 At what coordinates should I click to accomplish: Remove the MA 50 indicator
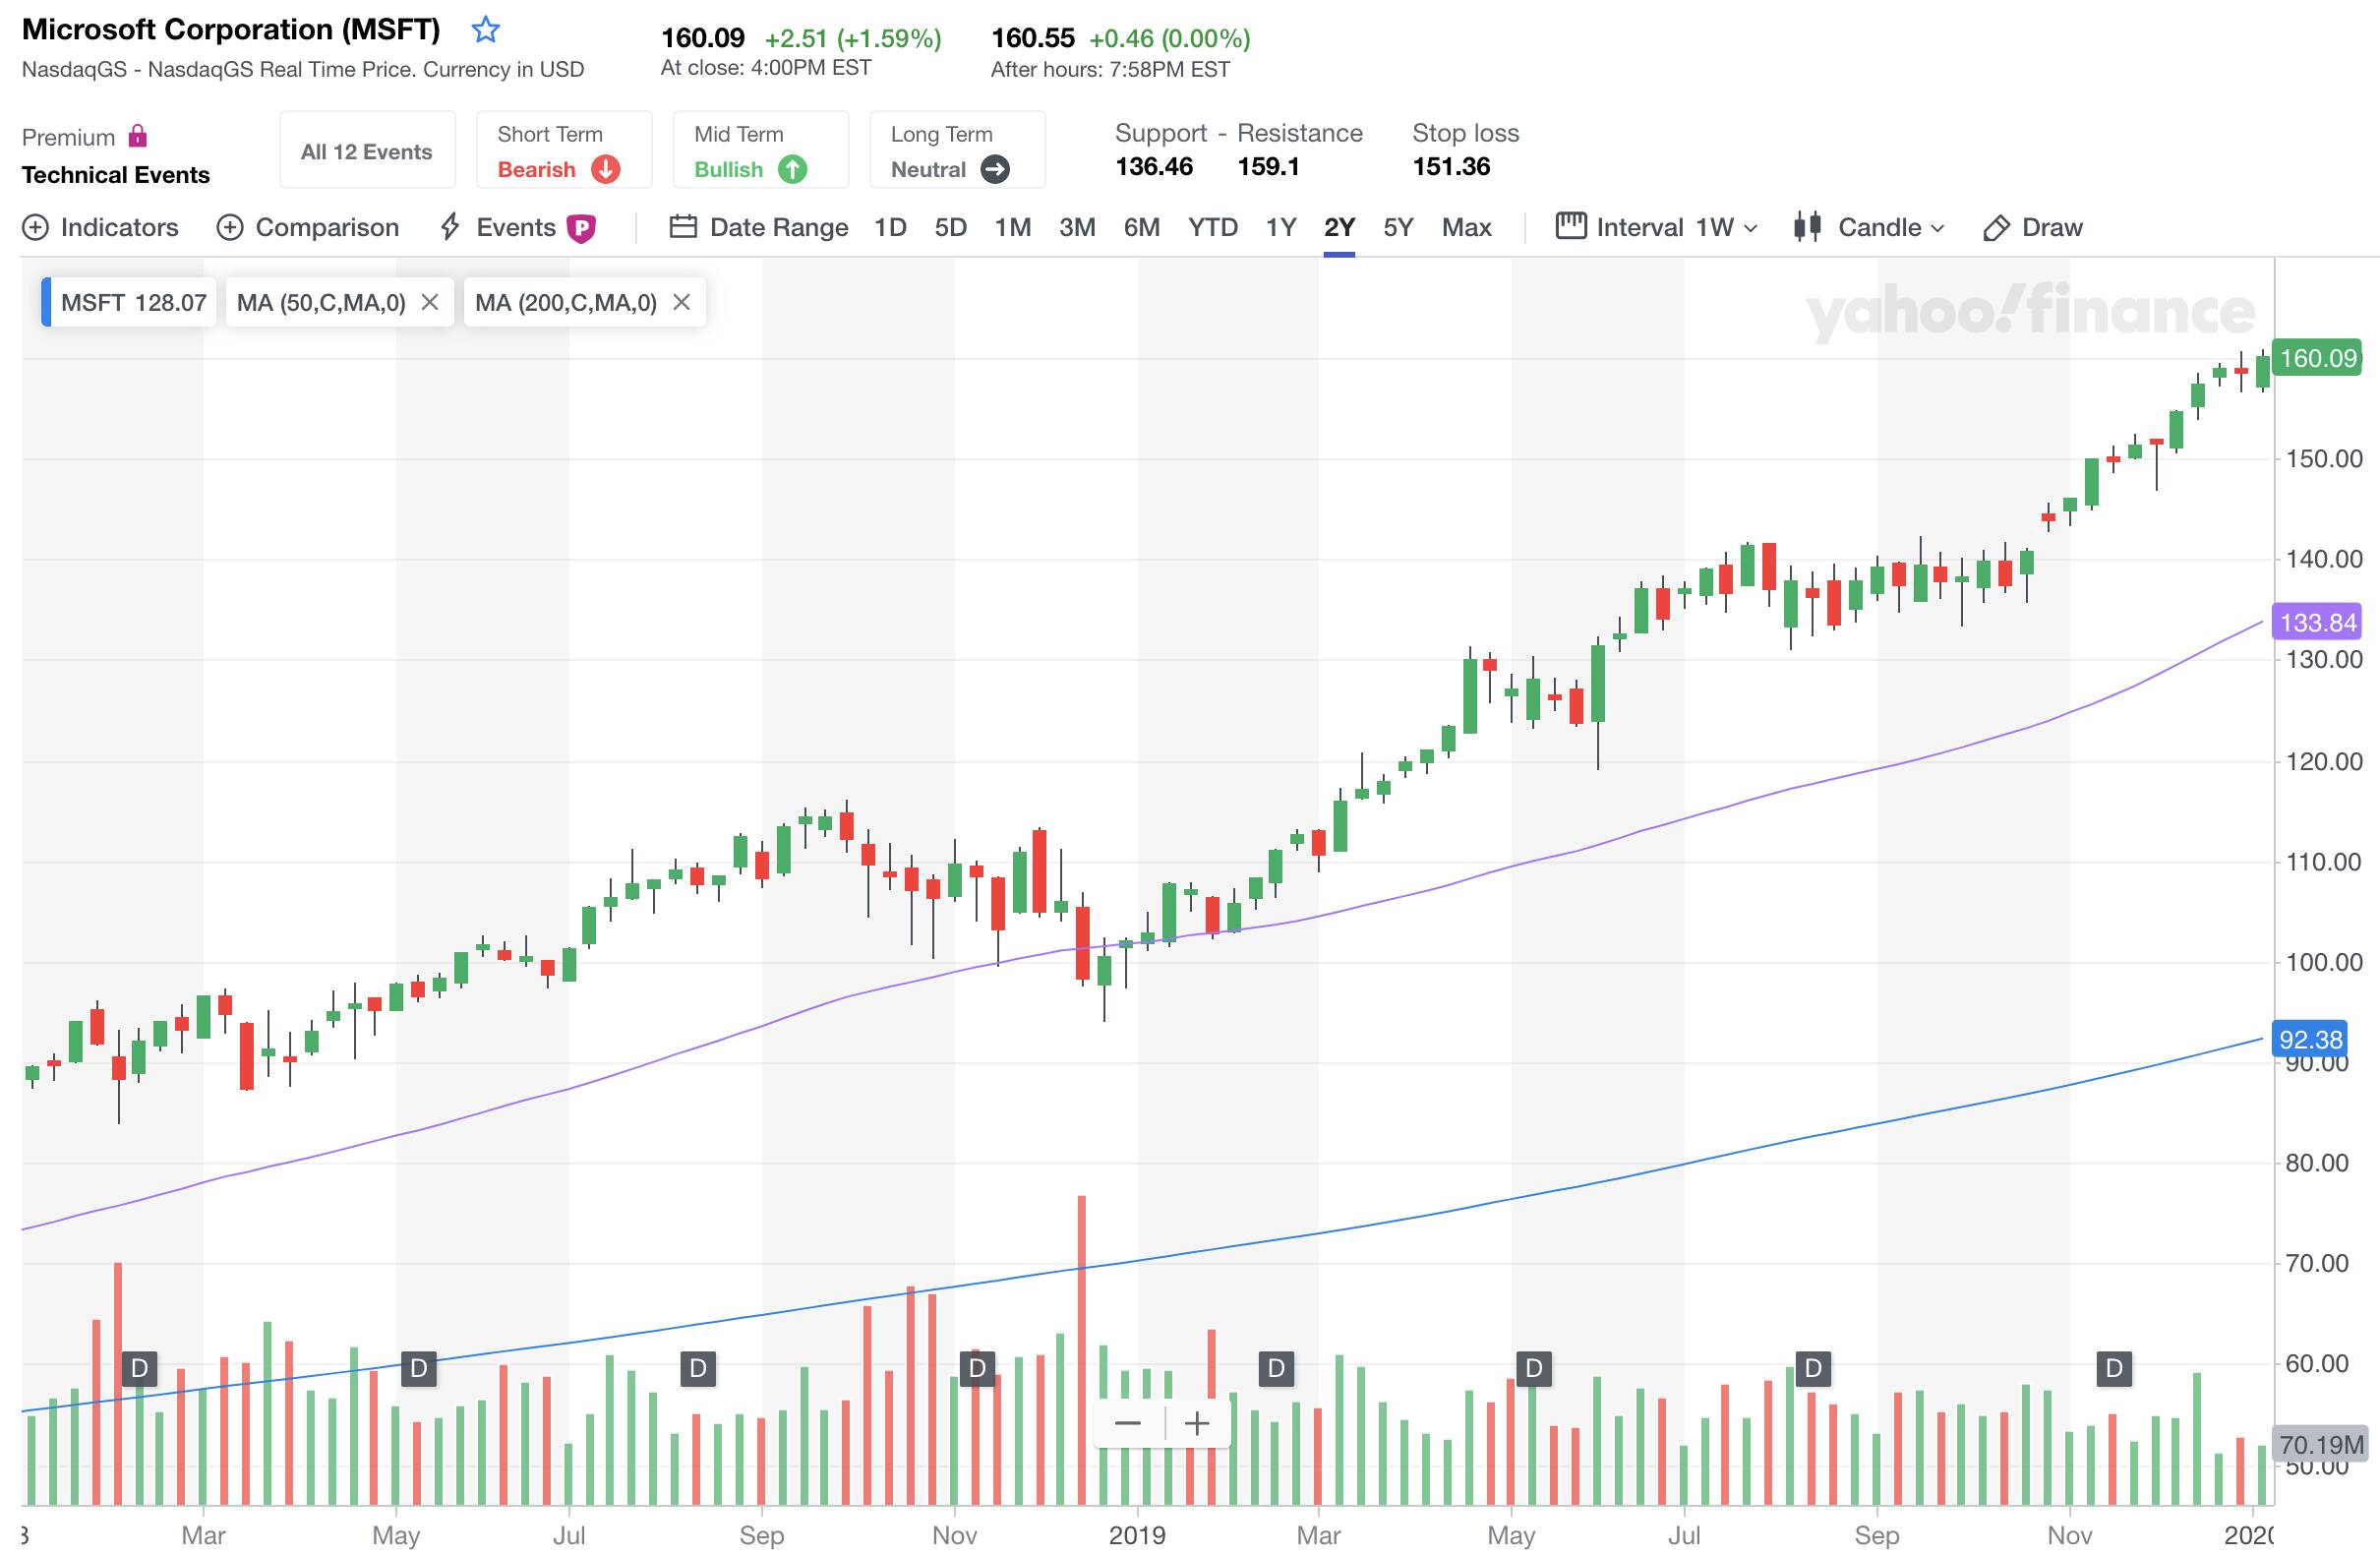click(430, 302)
